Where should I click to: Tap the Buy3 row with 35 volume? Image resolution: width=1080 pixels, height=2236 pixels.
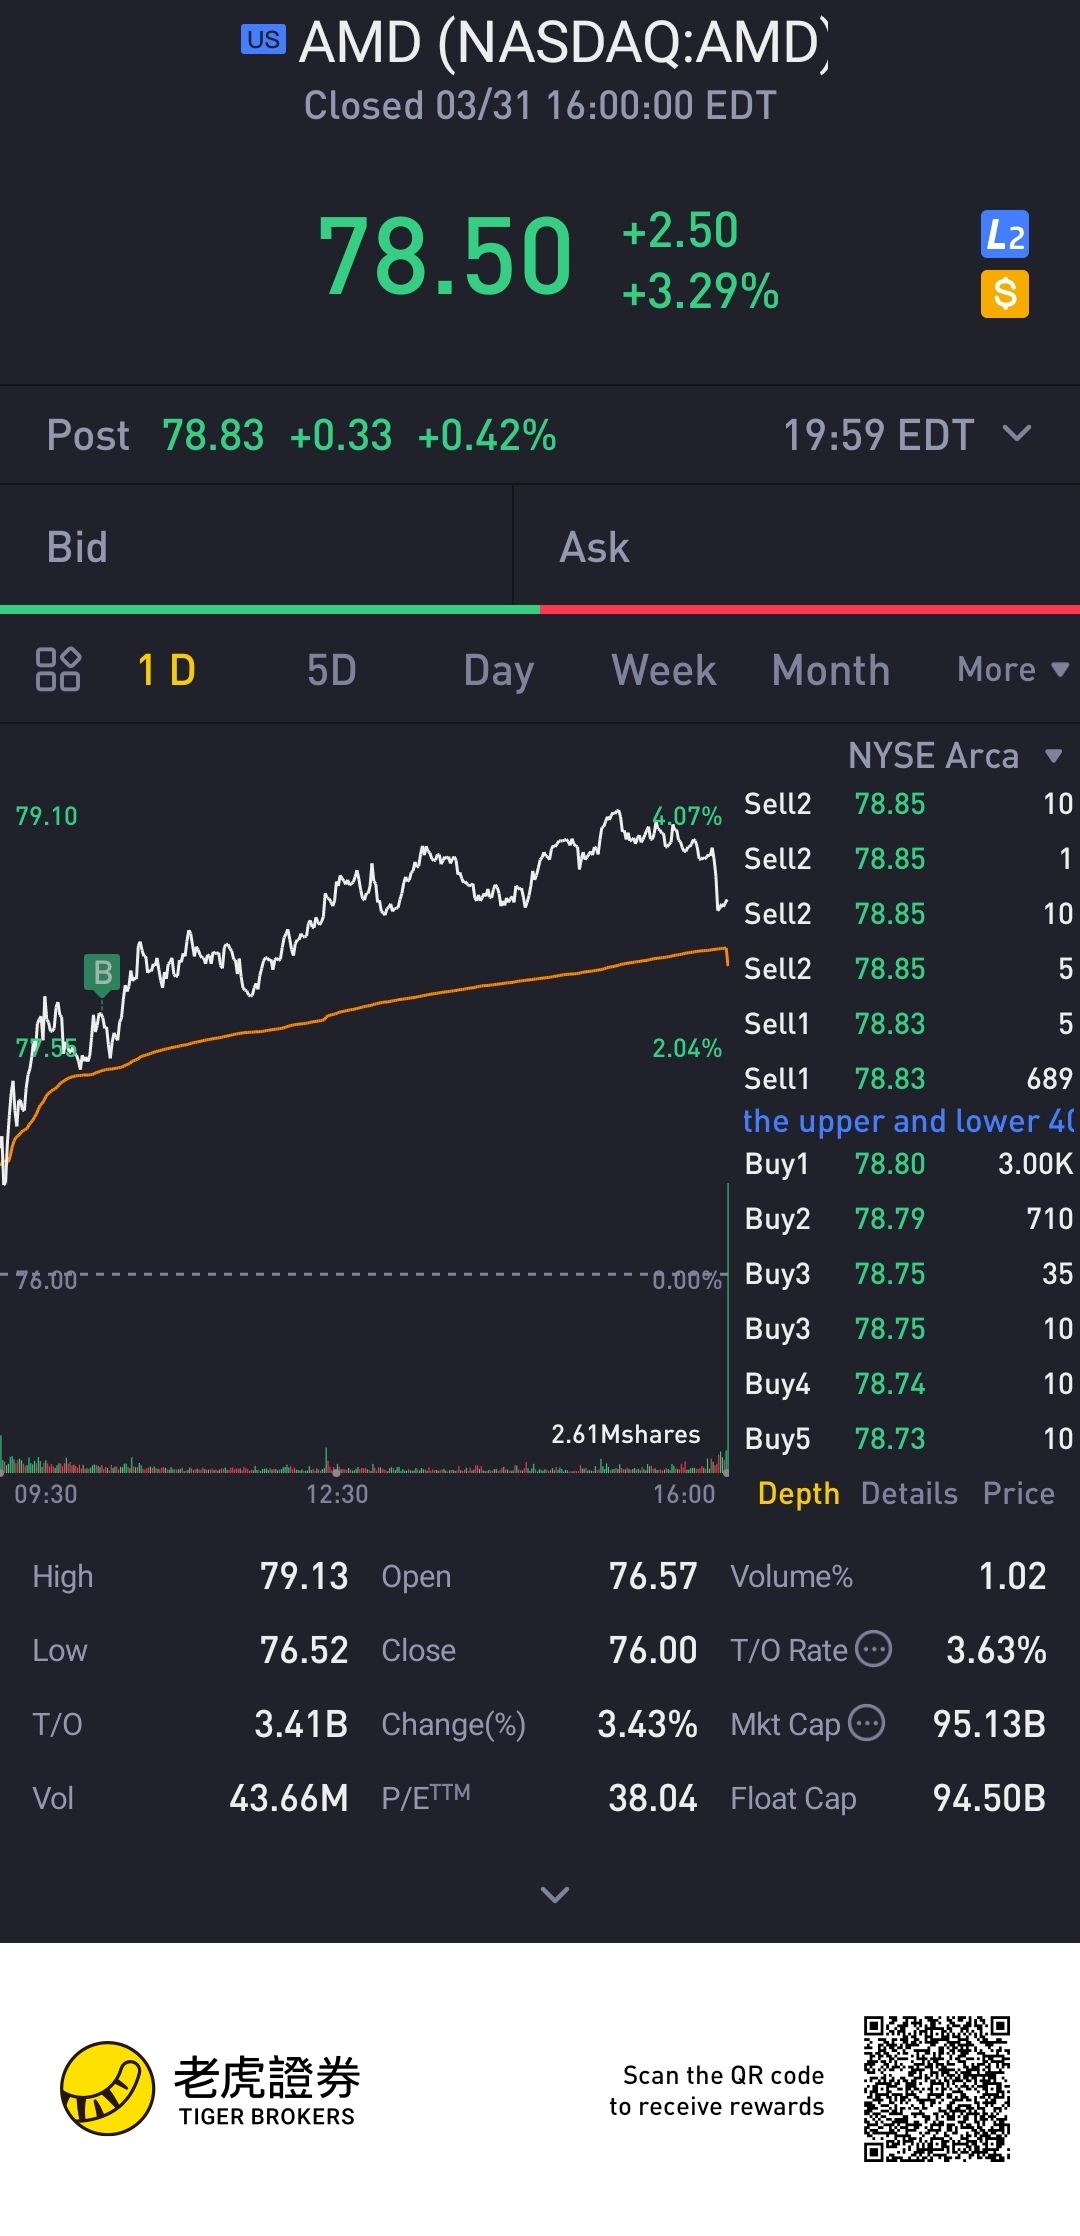coord(908,1274)
